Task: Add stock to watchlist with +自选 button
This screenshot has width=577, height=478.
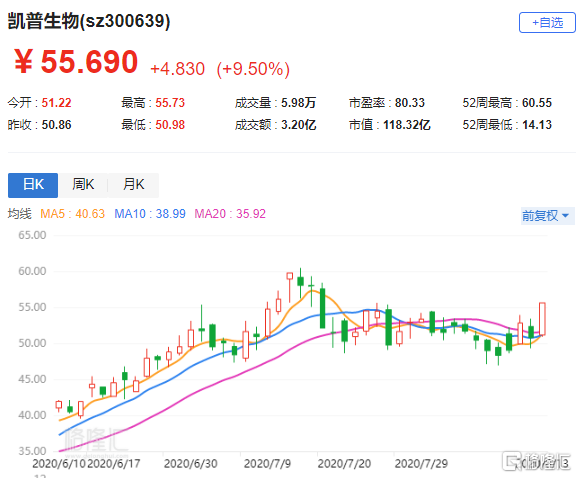Action: (547, 22)
